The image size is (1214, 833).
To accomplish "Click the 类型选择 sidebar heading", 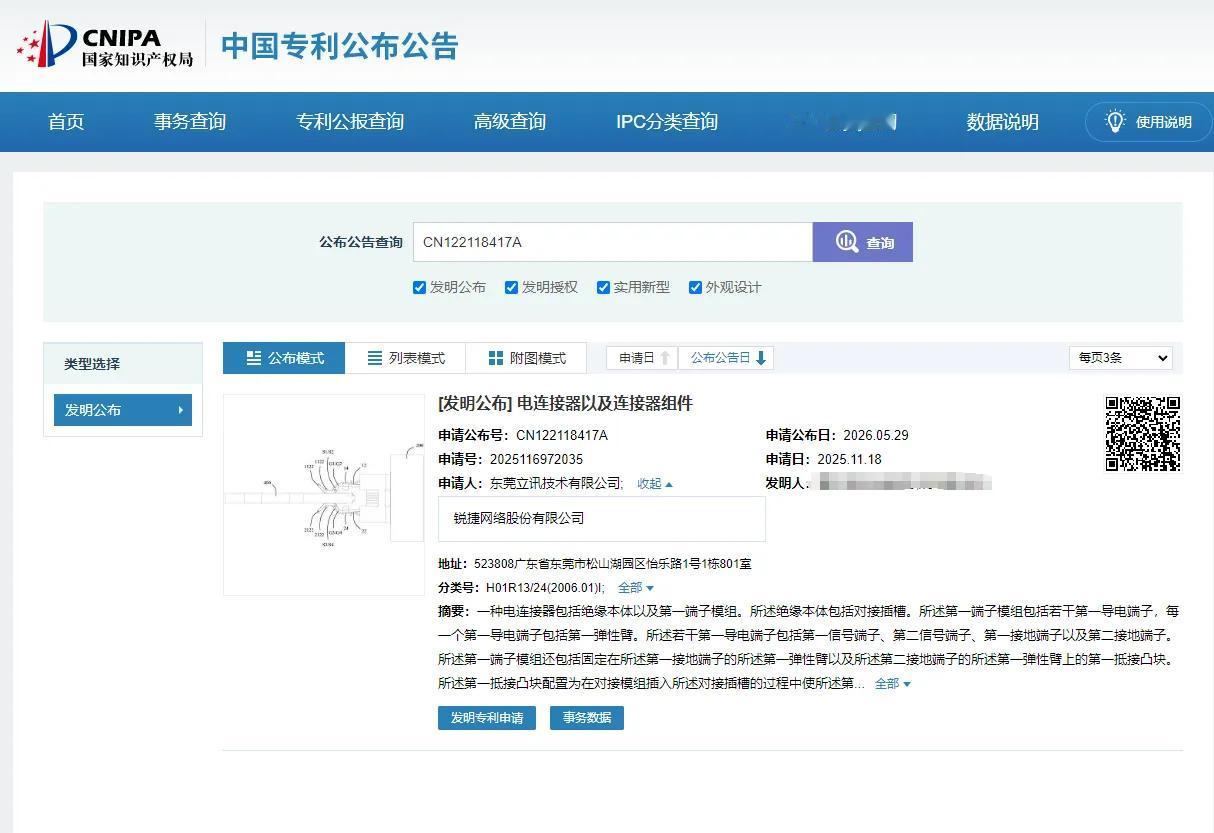I will coord(92,364).
